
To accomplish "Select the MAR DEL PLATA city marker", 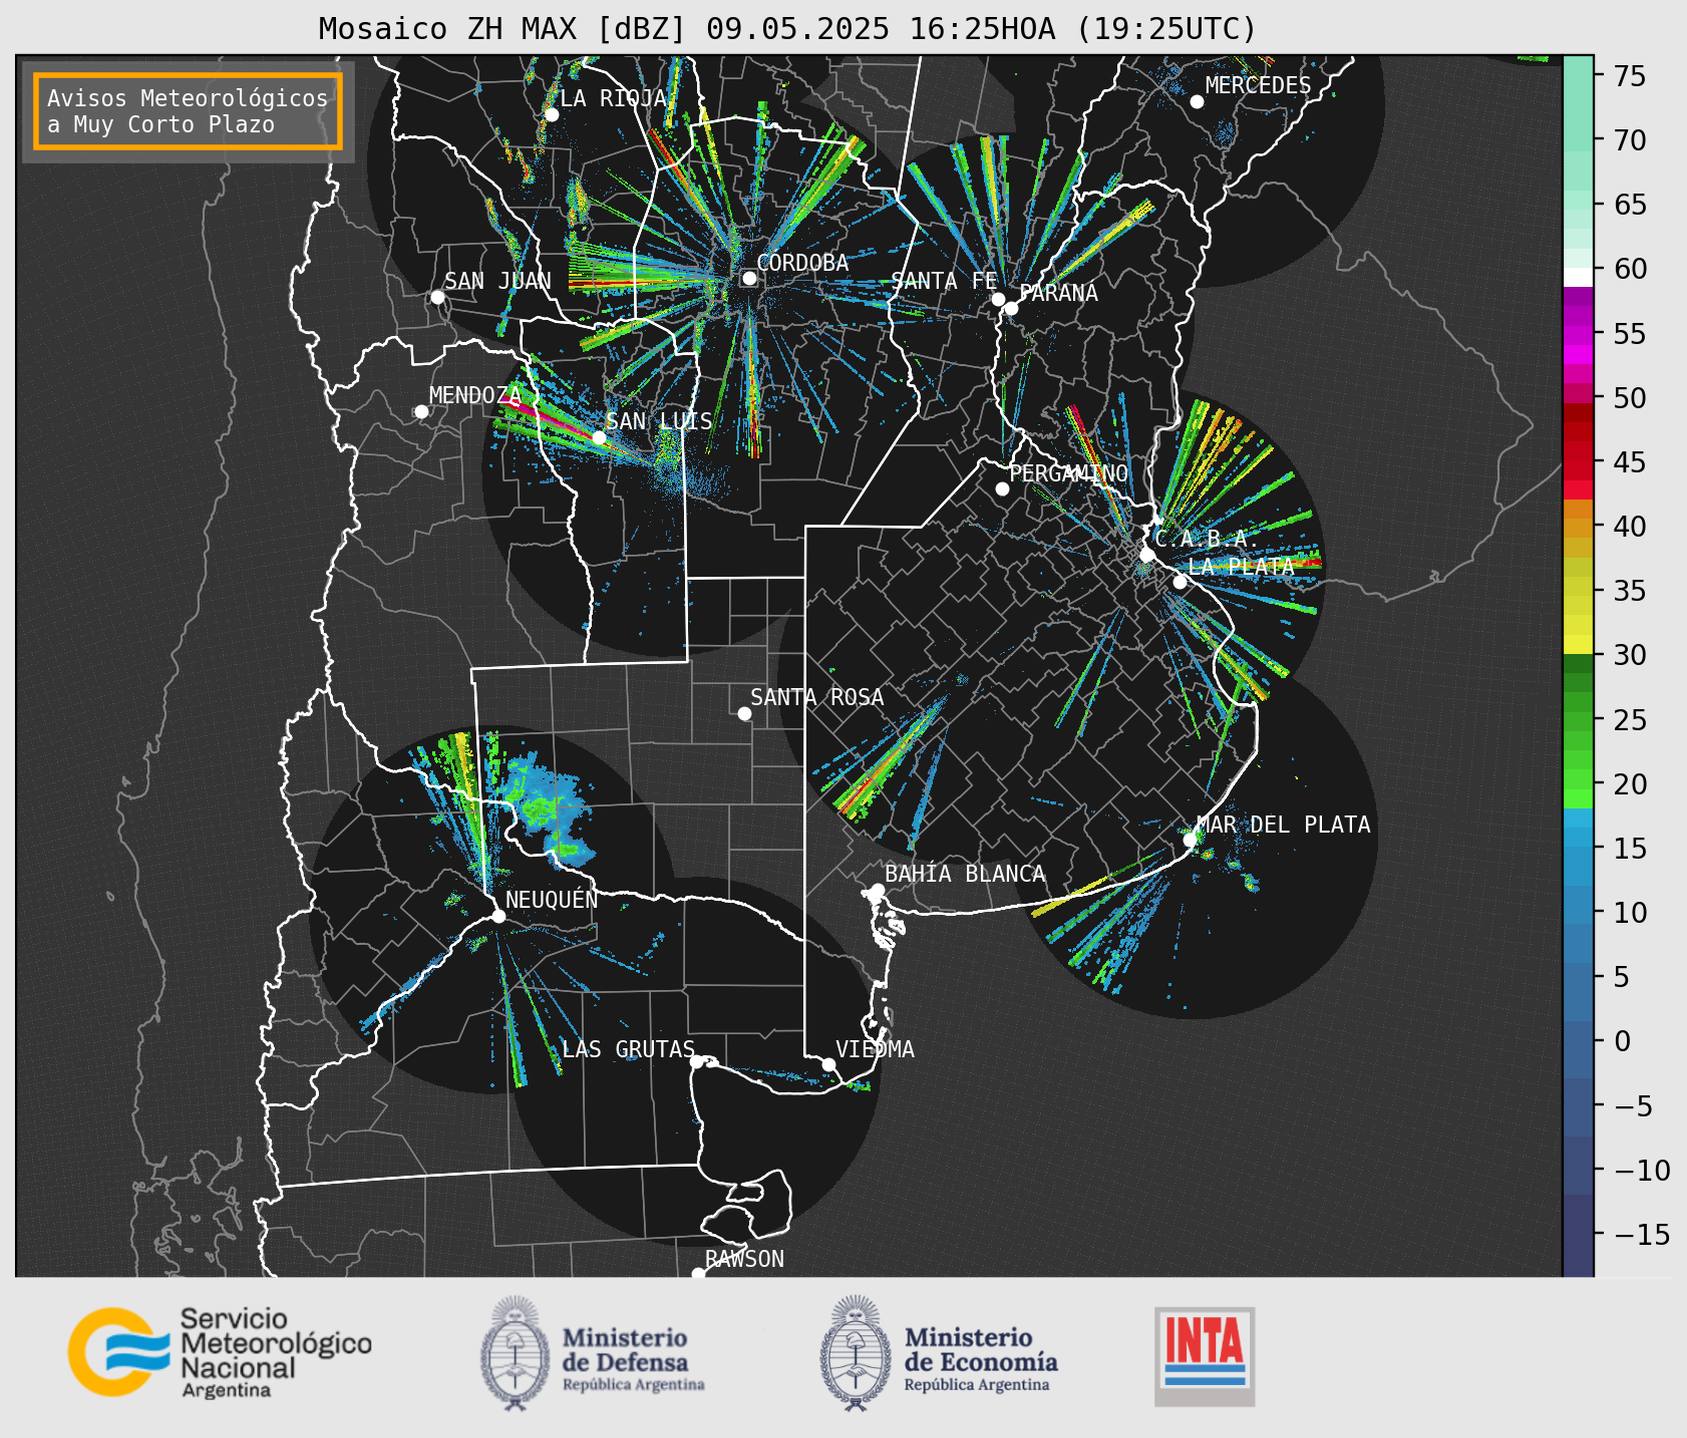I will pyautogui.click(x=1190, y=840).
